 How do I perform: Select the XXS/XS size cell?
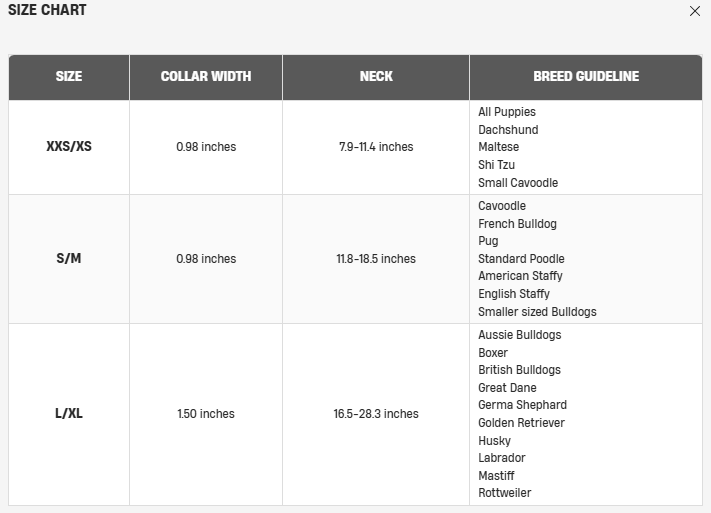click(69, 147)
